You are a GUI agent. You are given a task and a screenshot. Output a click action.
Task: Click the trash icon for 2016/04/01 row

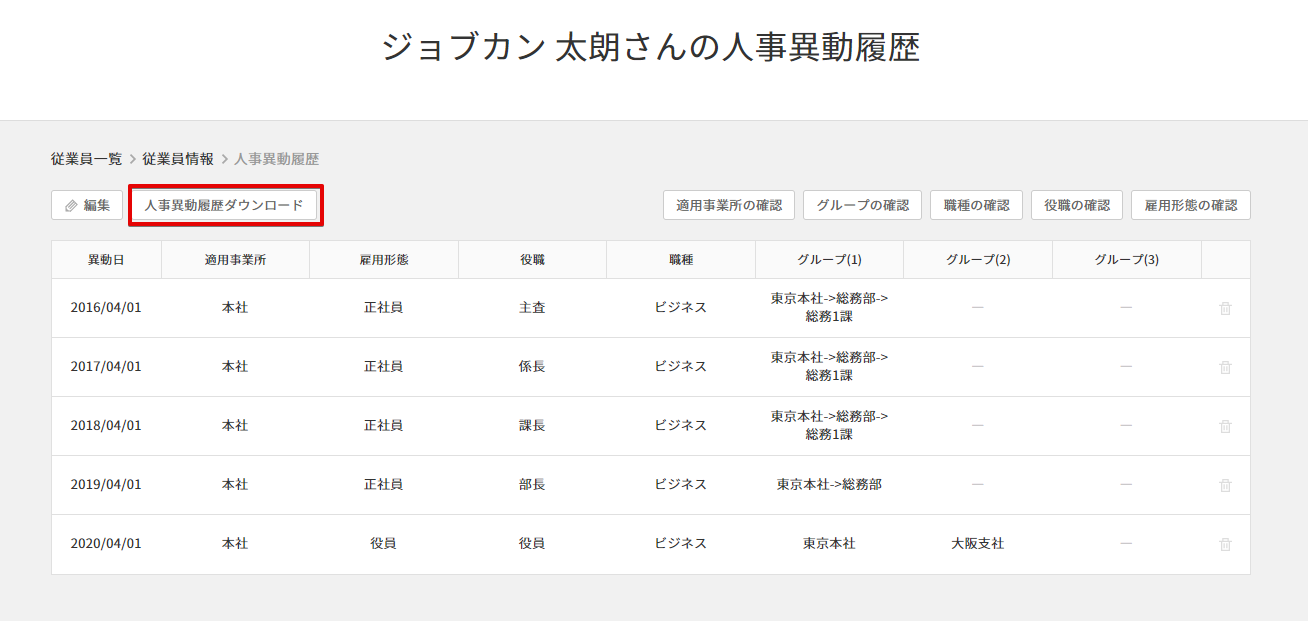1225,308
